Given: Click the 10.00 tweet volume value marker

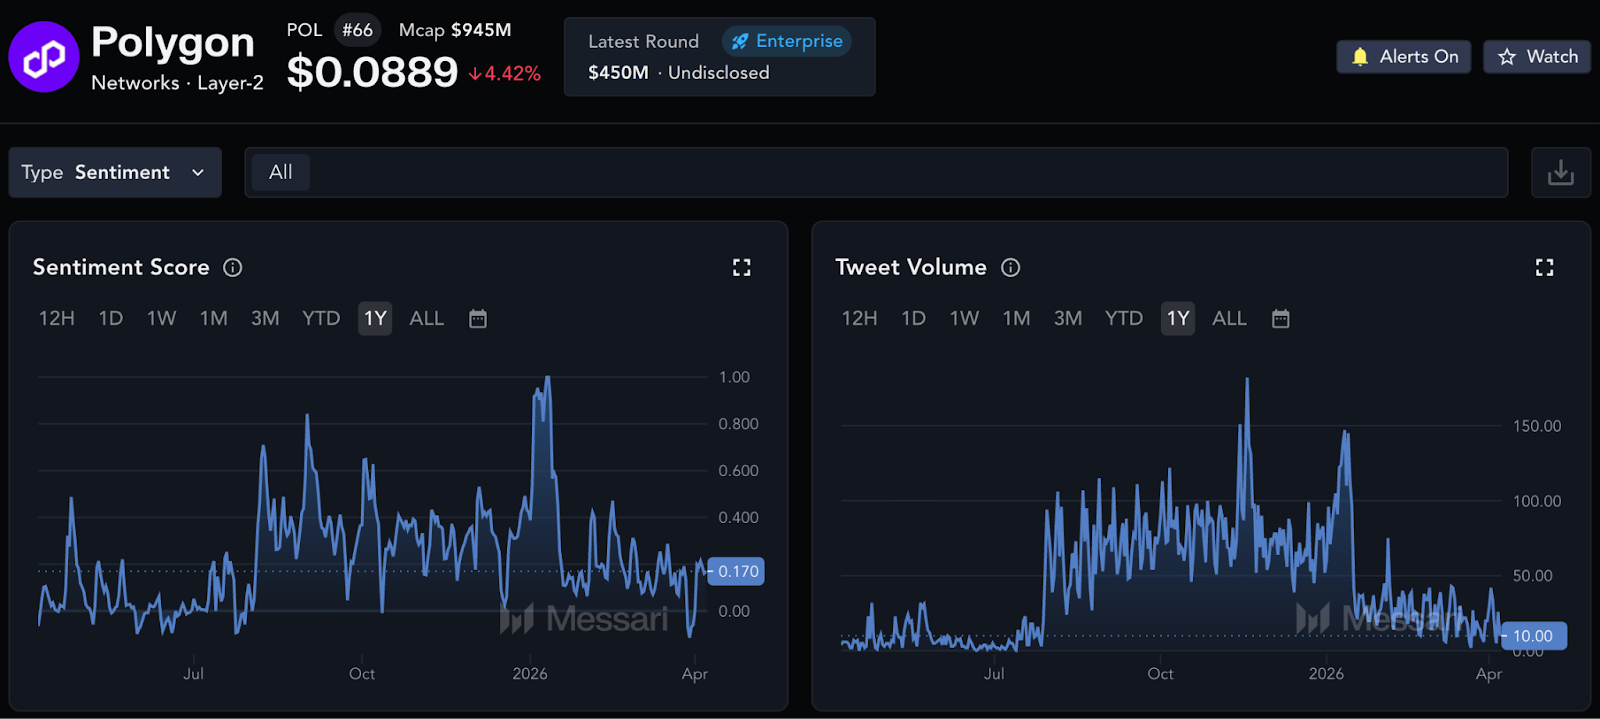Looking at the screenshot, I should (x=1533, y=636).
